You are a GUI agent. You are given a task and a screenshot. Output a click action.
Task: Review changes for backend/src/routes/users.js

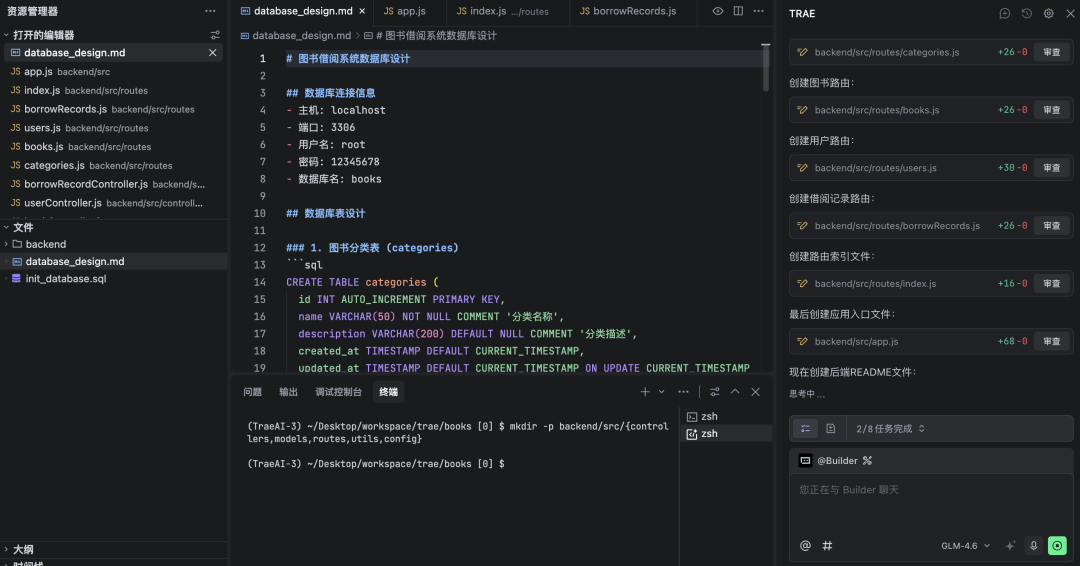pyautogui.click(x=1052, y=168)
